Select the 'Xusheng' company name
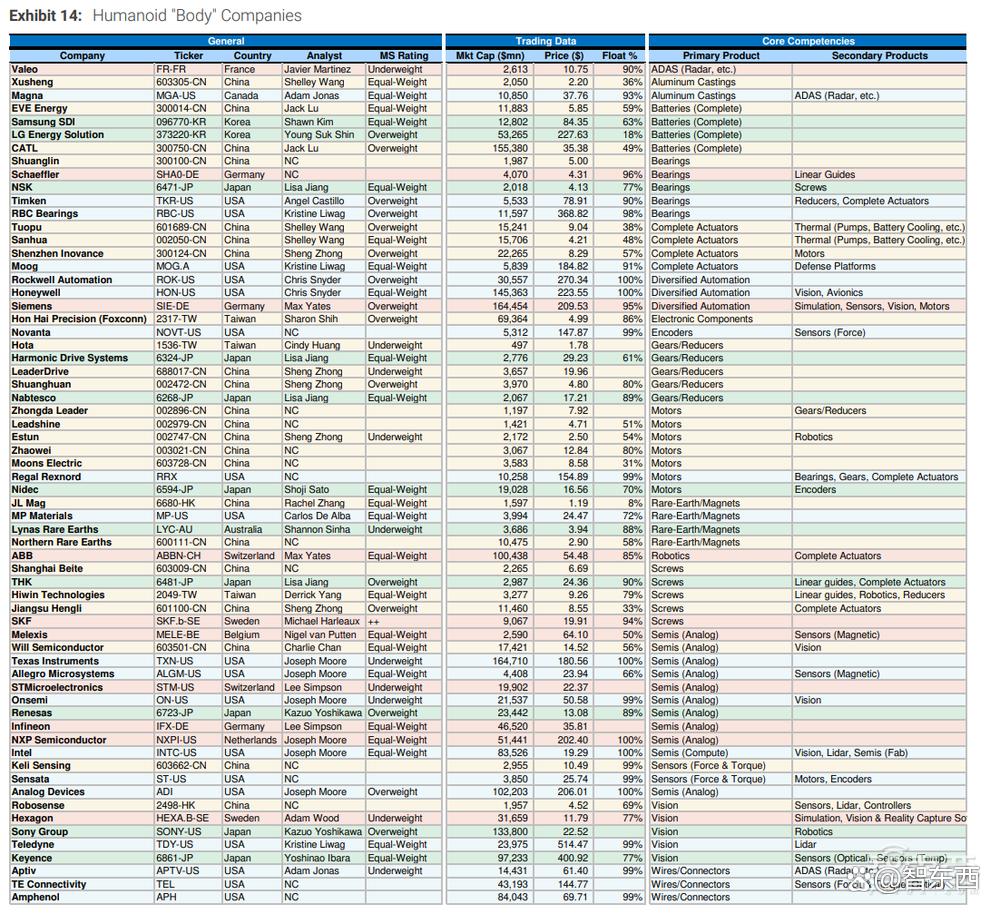Viewport: 1000px width, 914px height. tap(32, 82)
